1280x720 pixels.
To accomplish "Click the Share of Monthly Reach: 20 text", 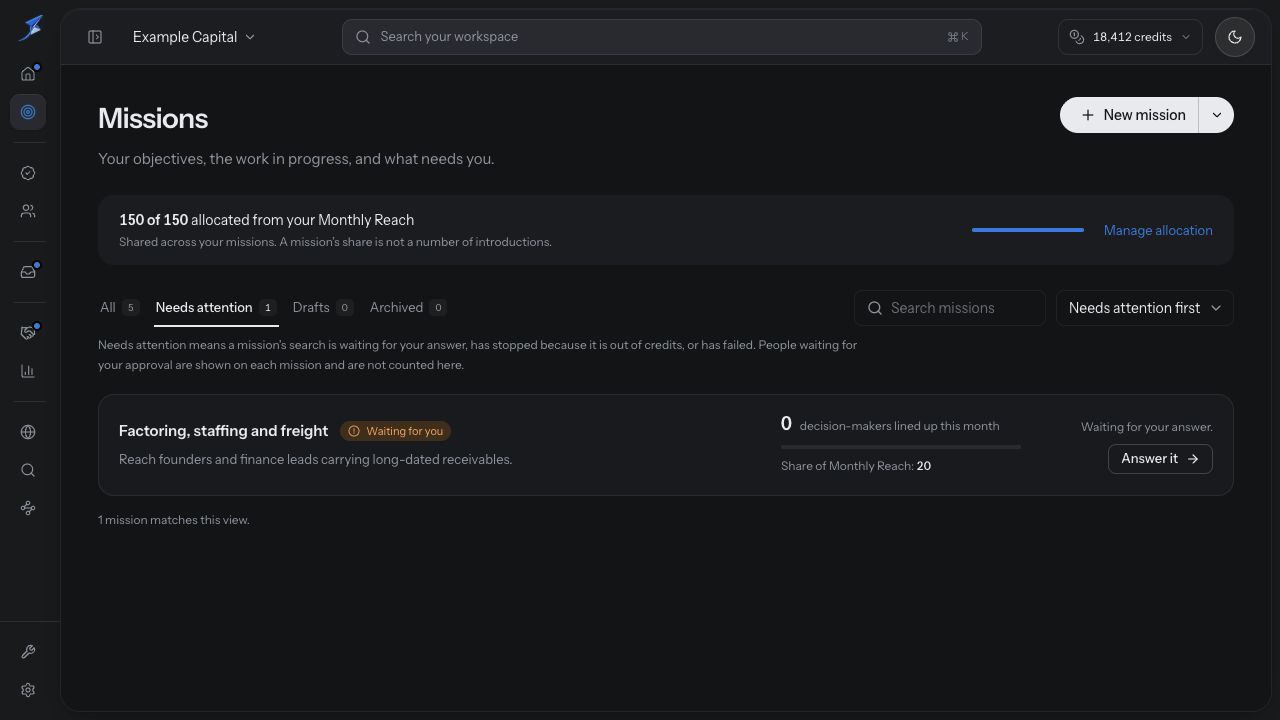I will pos(856,466).
